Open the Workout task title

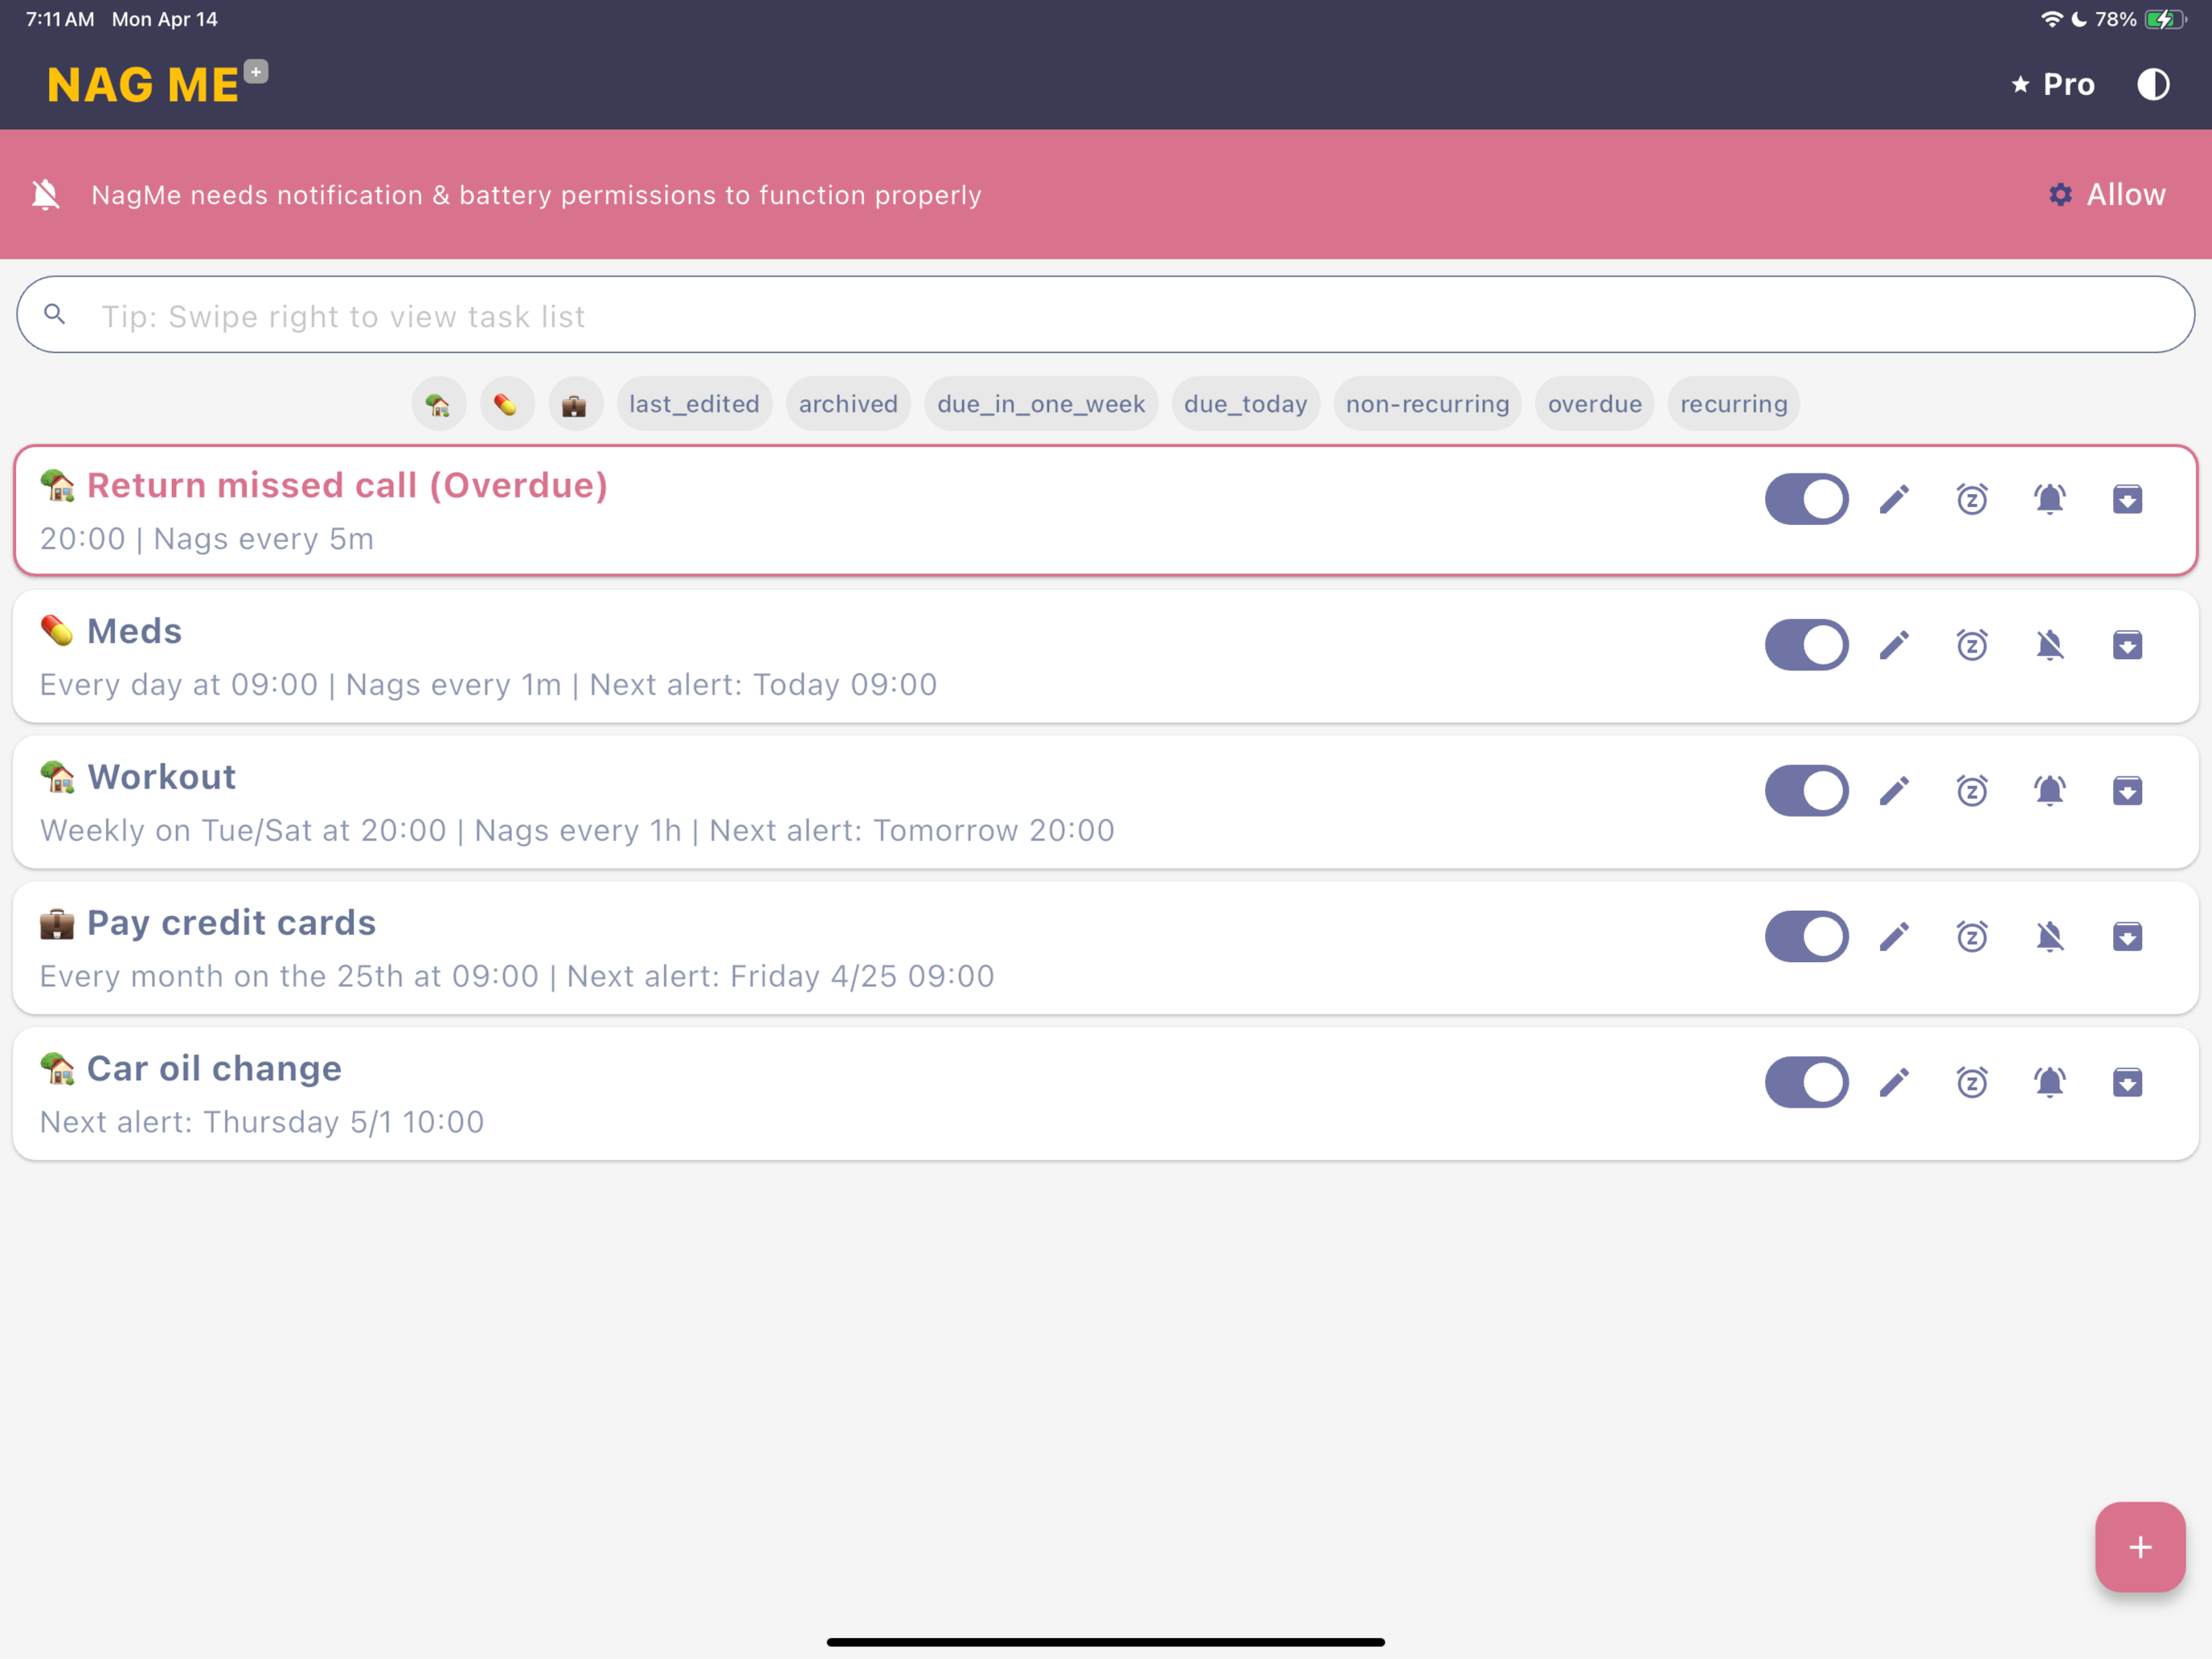161,777
